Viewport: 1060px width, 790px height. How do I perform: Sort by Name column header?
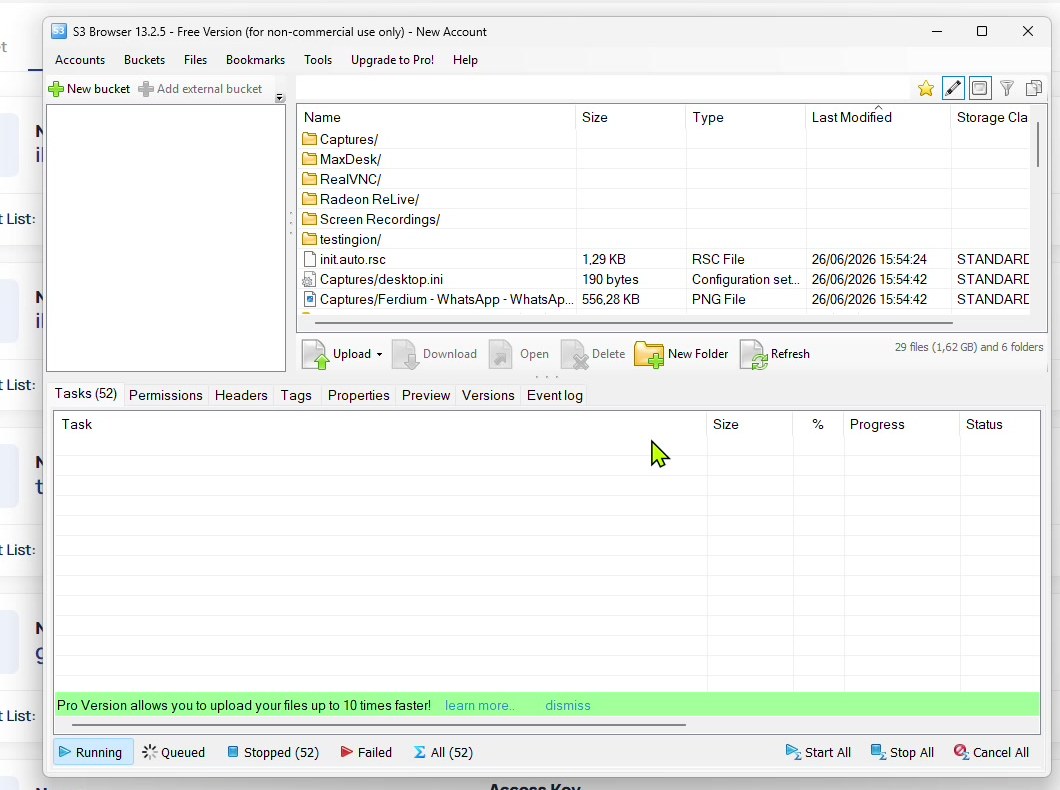(437, 118)
